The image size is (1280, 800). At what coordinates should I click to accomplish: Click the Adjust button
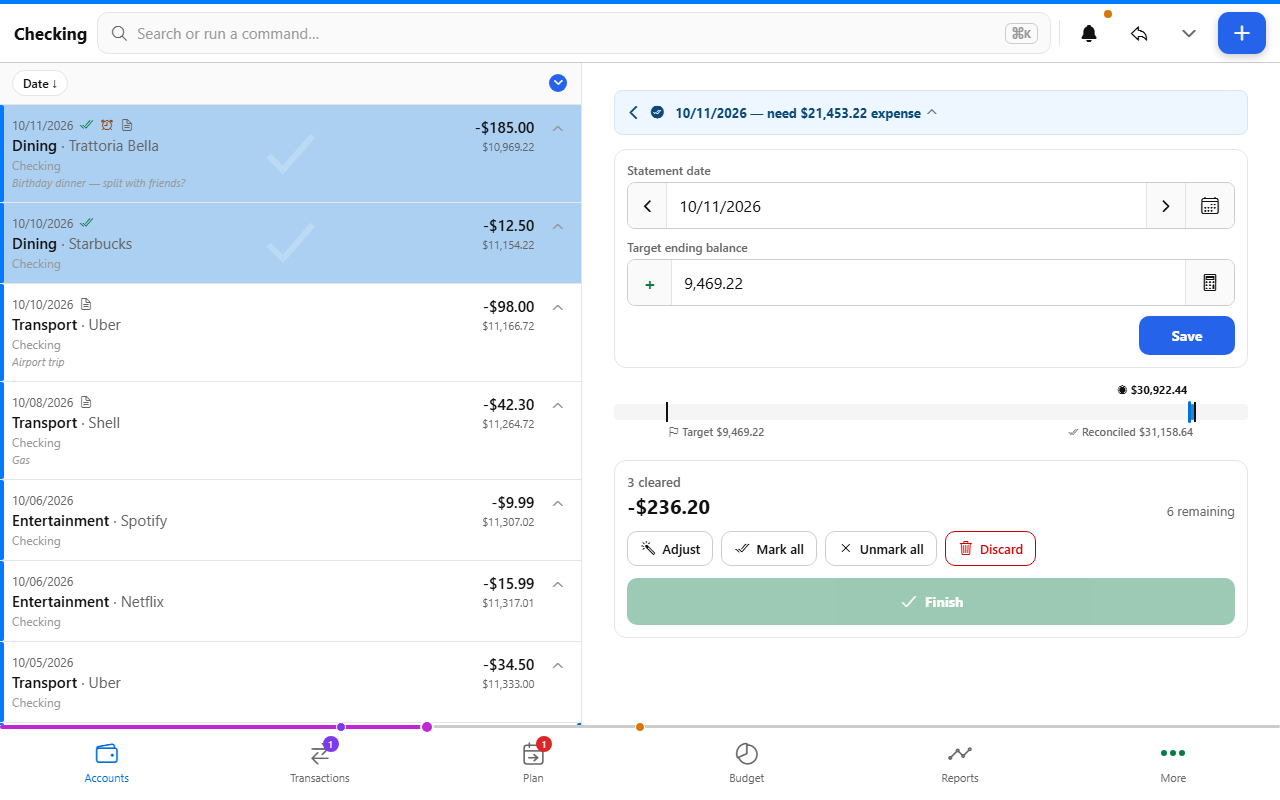[670, 549]
